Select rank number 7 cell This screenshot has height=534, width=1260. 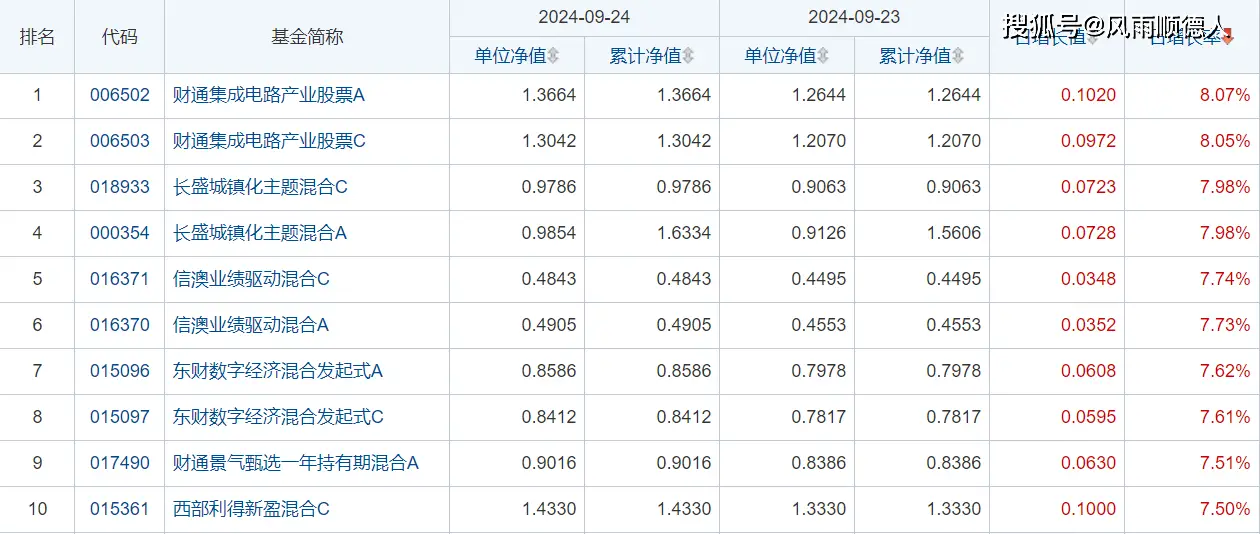[x=37, y=371]
